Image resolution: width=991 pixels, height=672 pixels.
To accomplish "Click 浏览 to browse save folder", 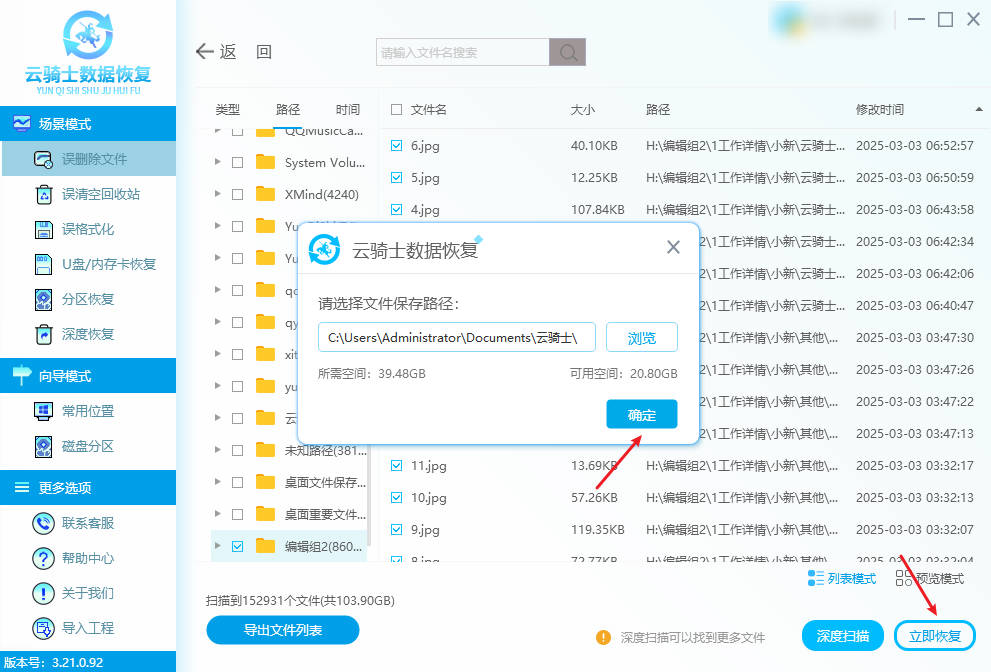I will 641,338.
